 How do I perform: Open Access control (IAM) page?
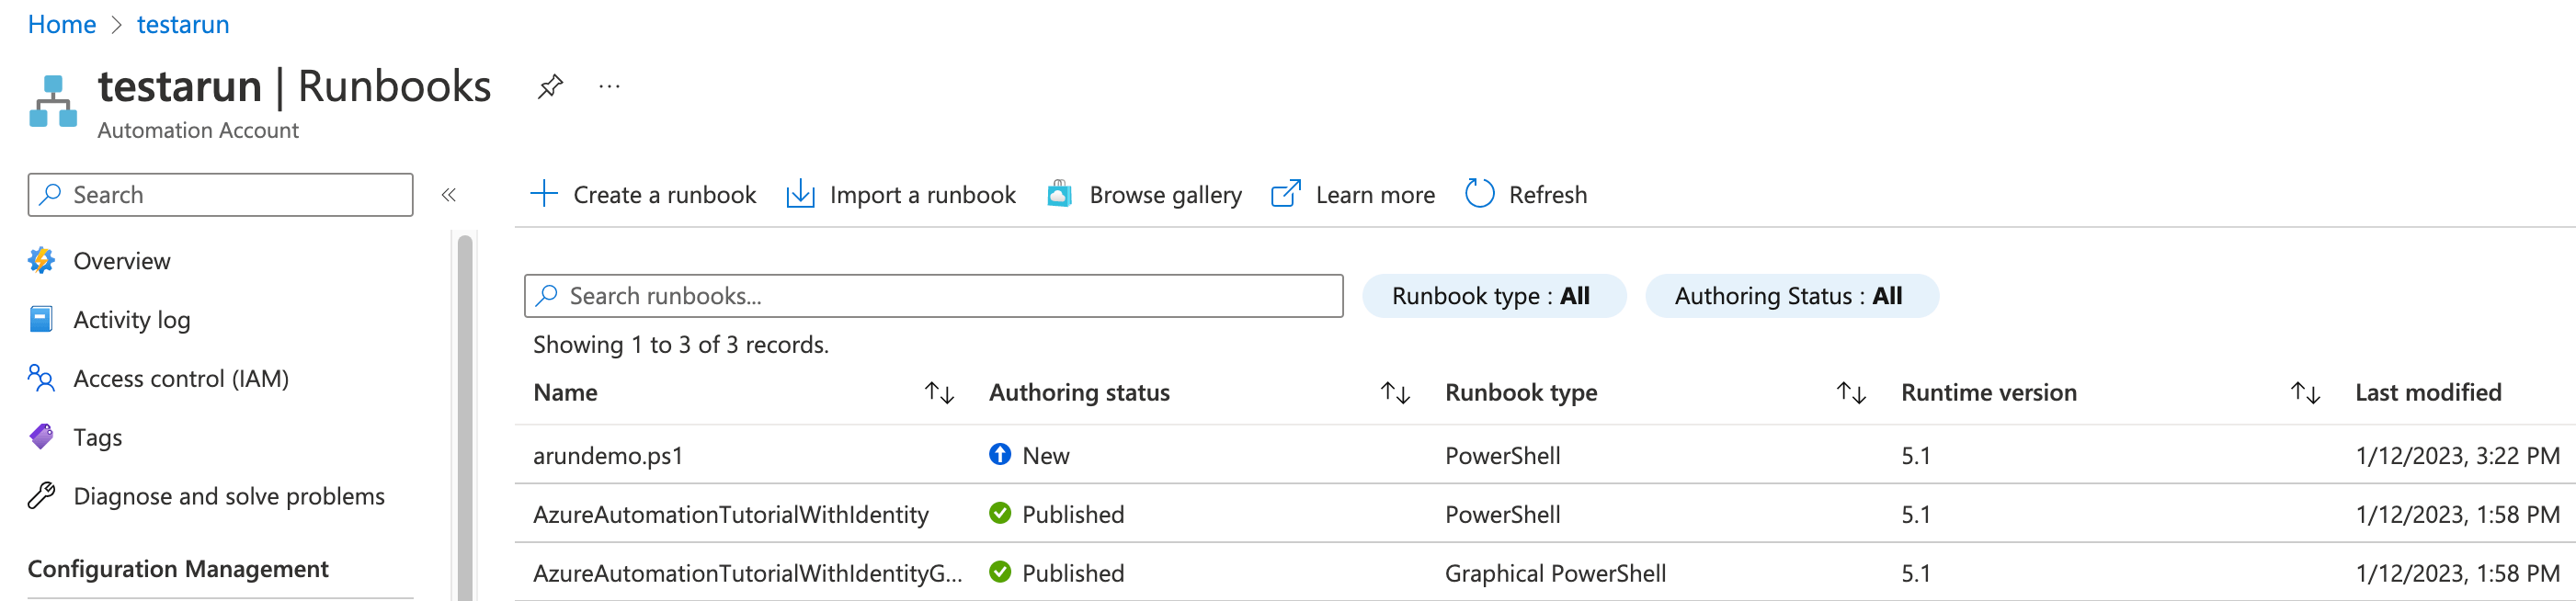[x=180, y=379]
